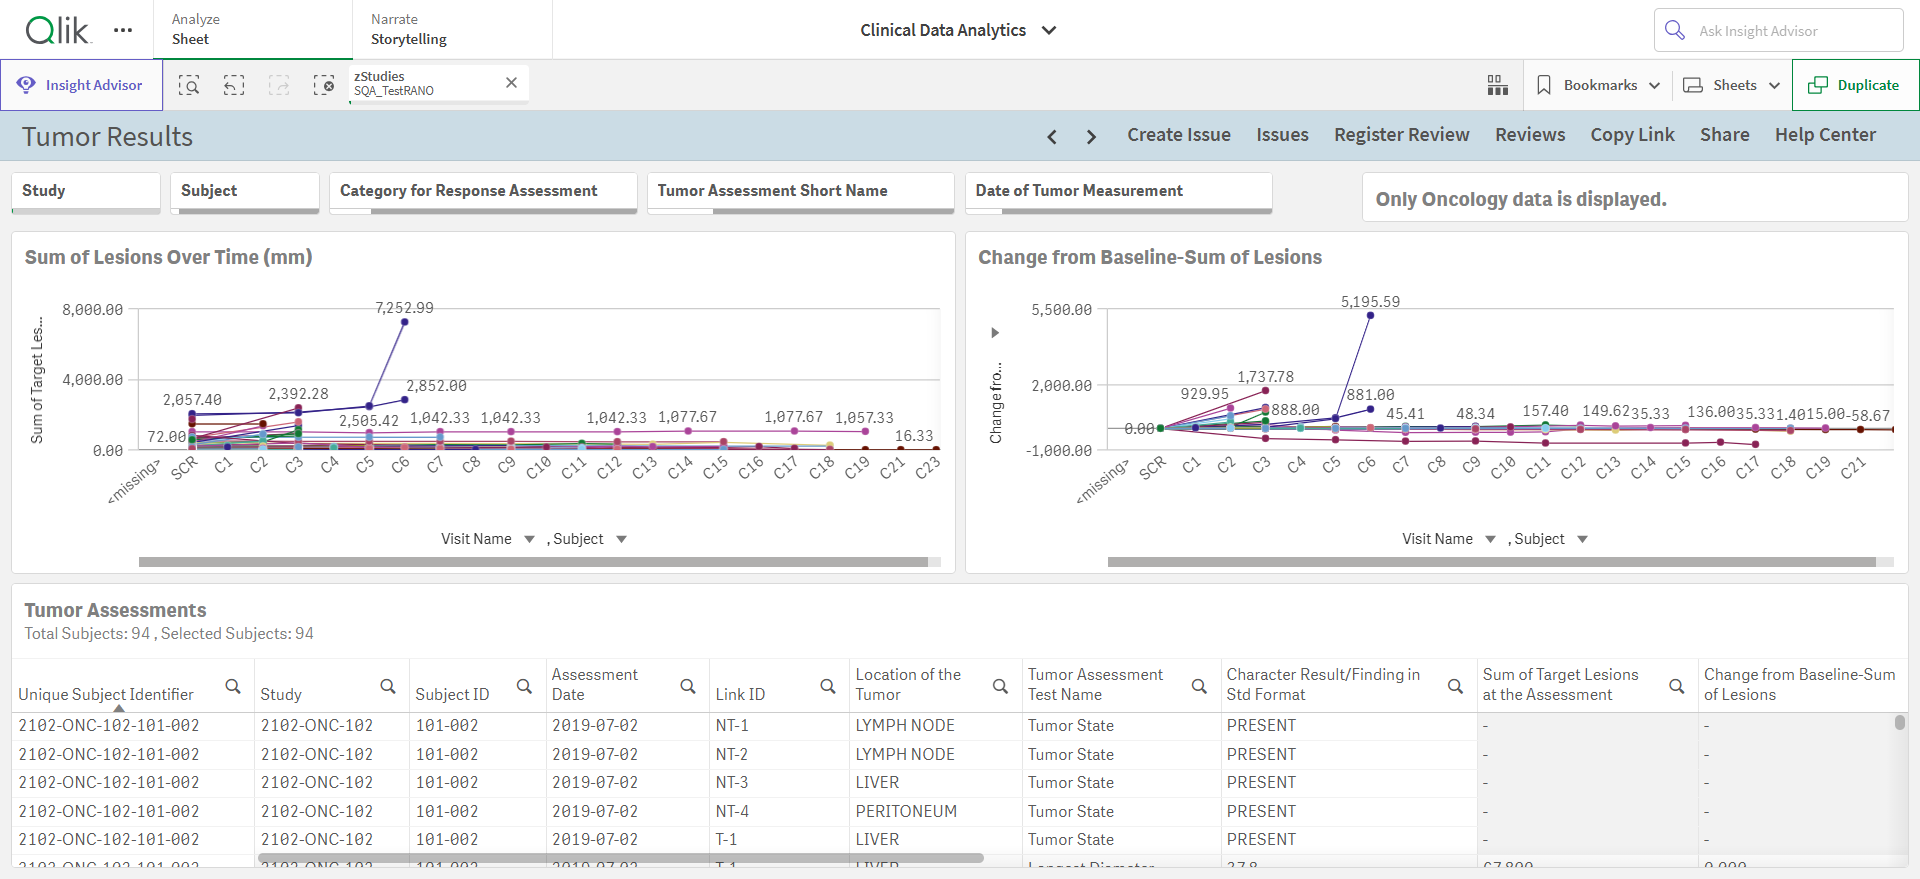1920x879 pixels.
Task: Search the Tumor Assessment Test Name column
Action: pos(1199,686)
